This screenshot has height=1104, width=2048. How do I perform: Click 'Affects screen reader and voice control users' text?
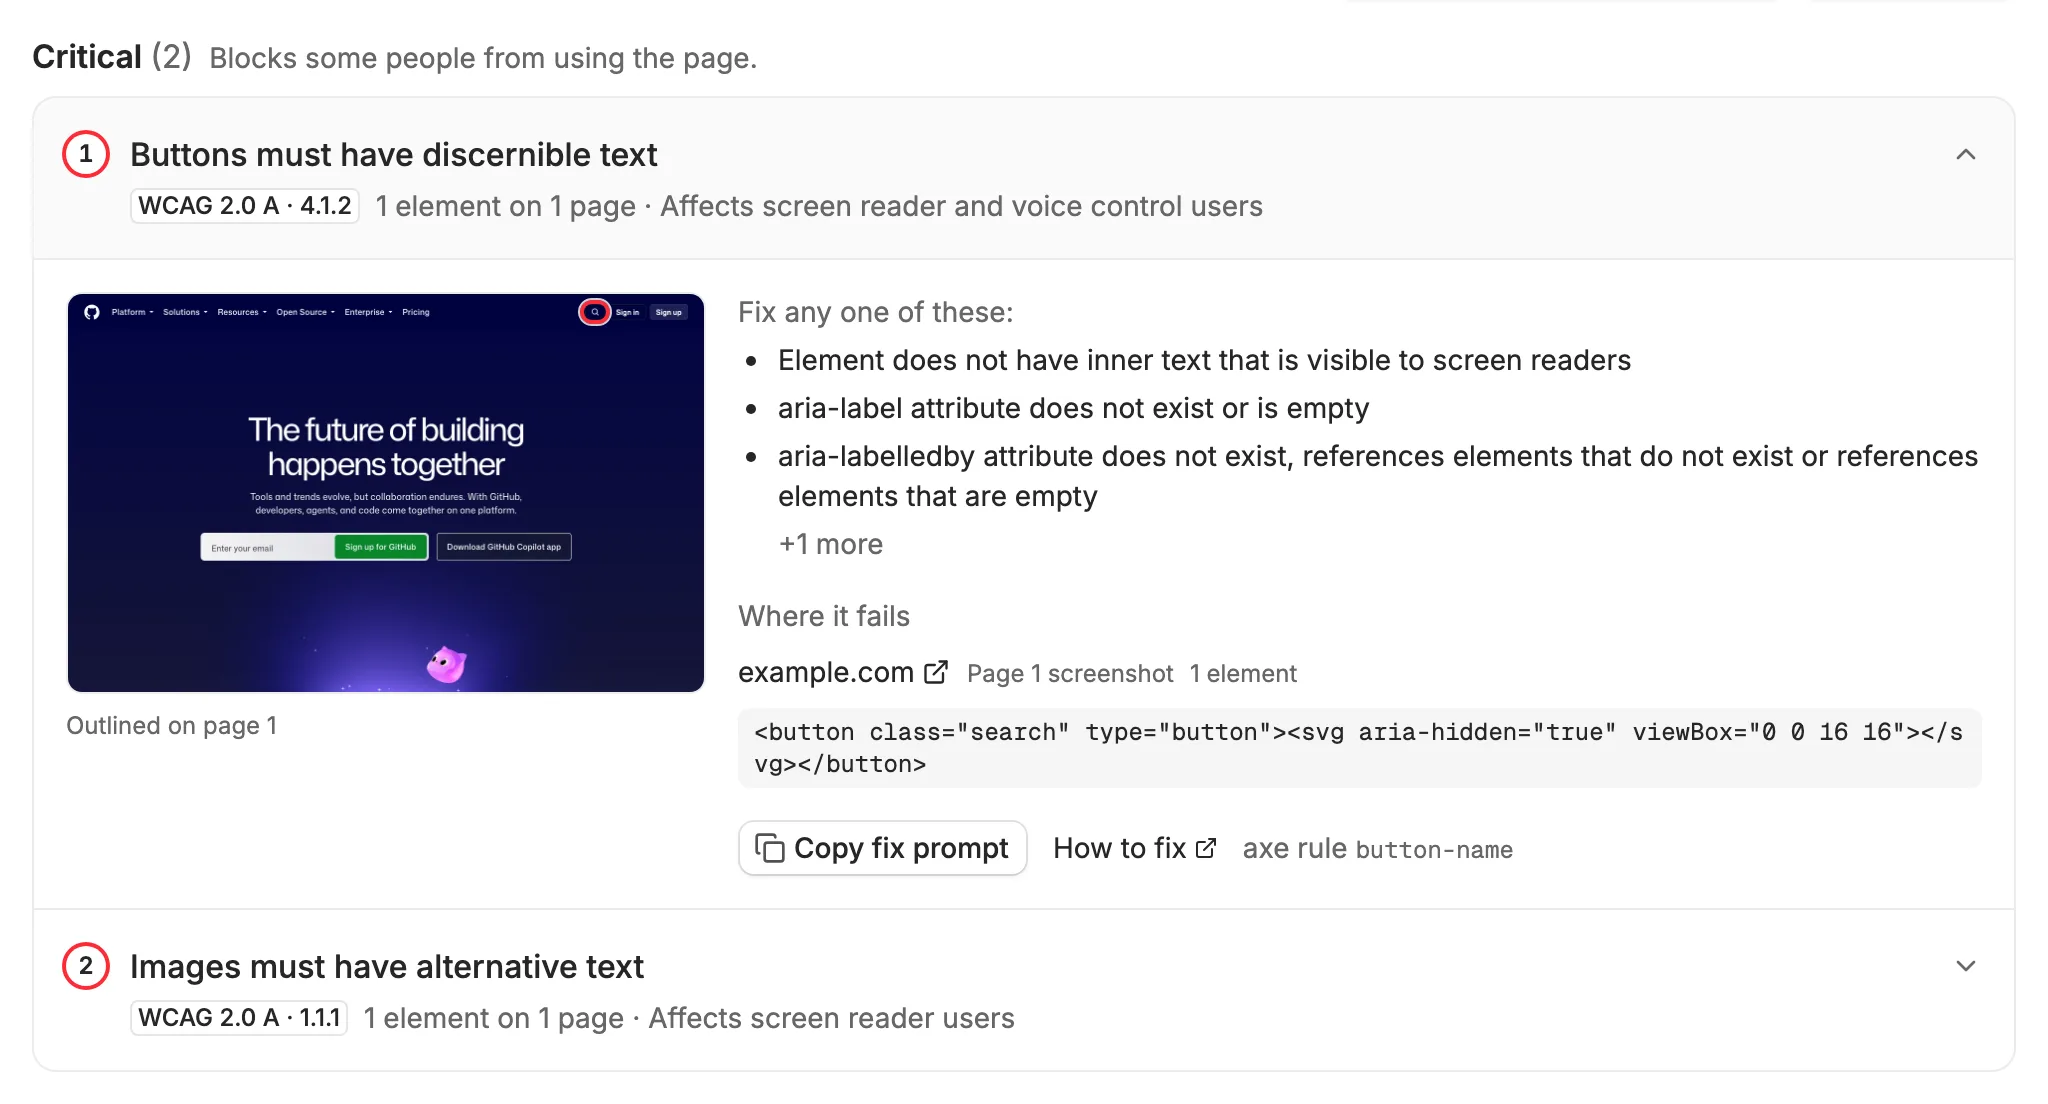tap(961, 206)
